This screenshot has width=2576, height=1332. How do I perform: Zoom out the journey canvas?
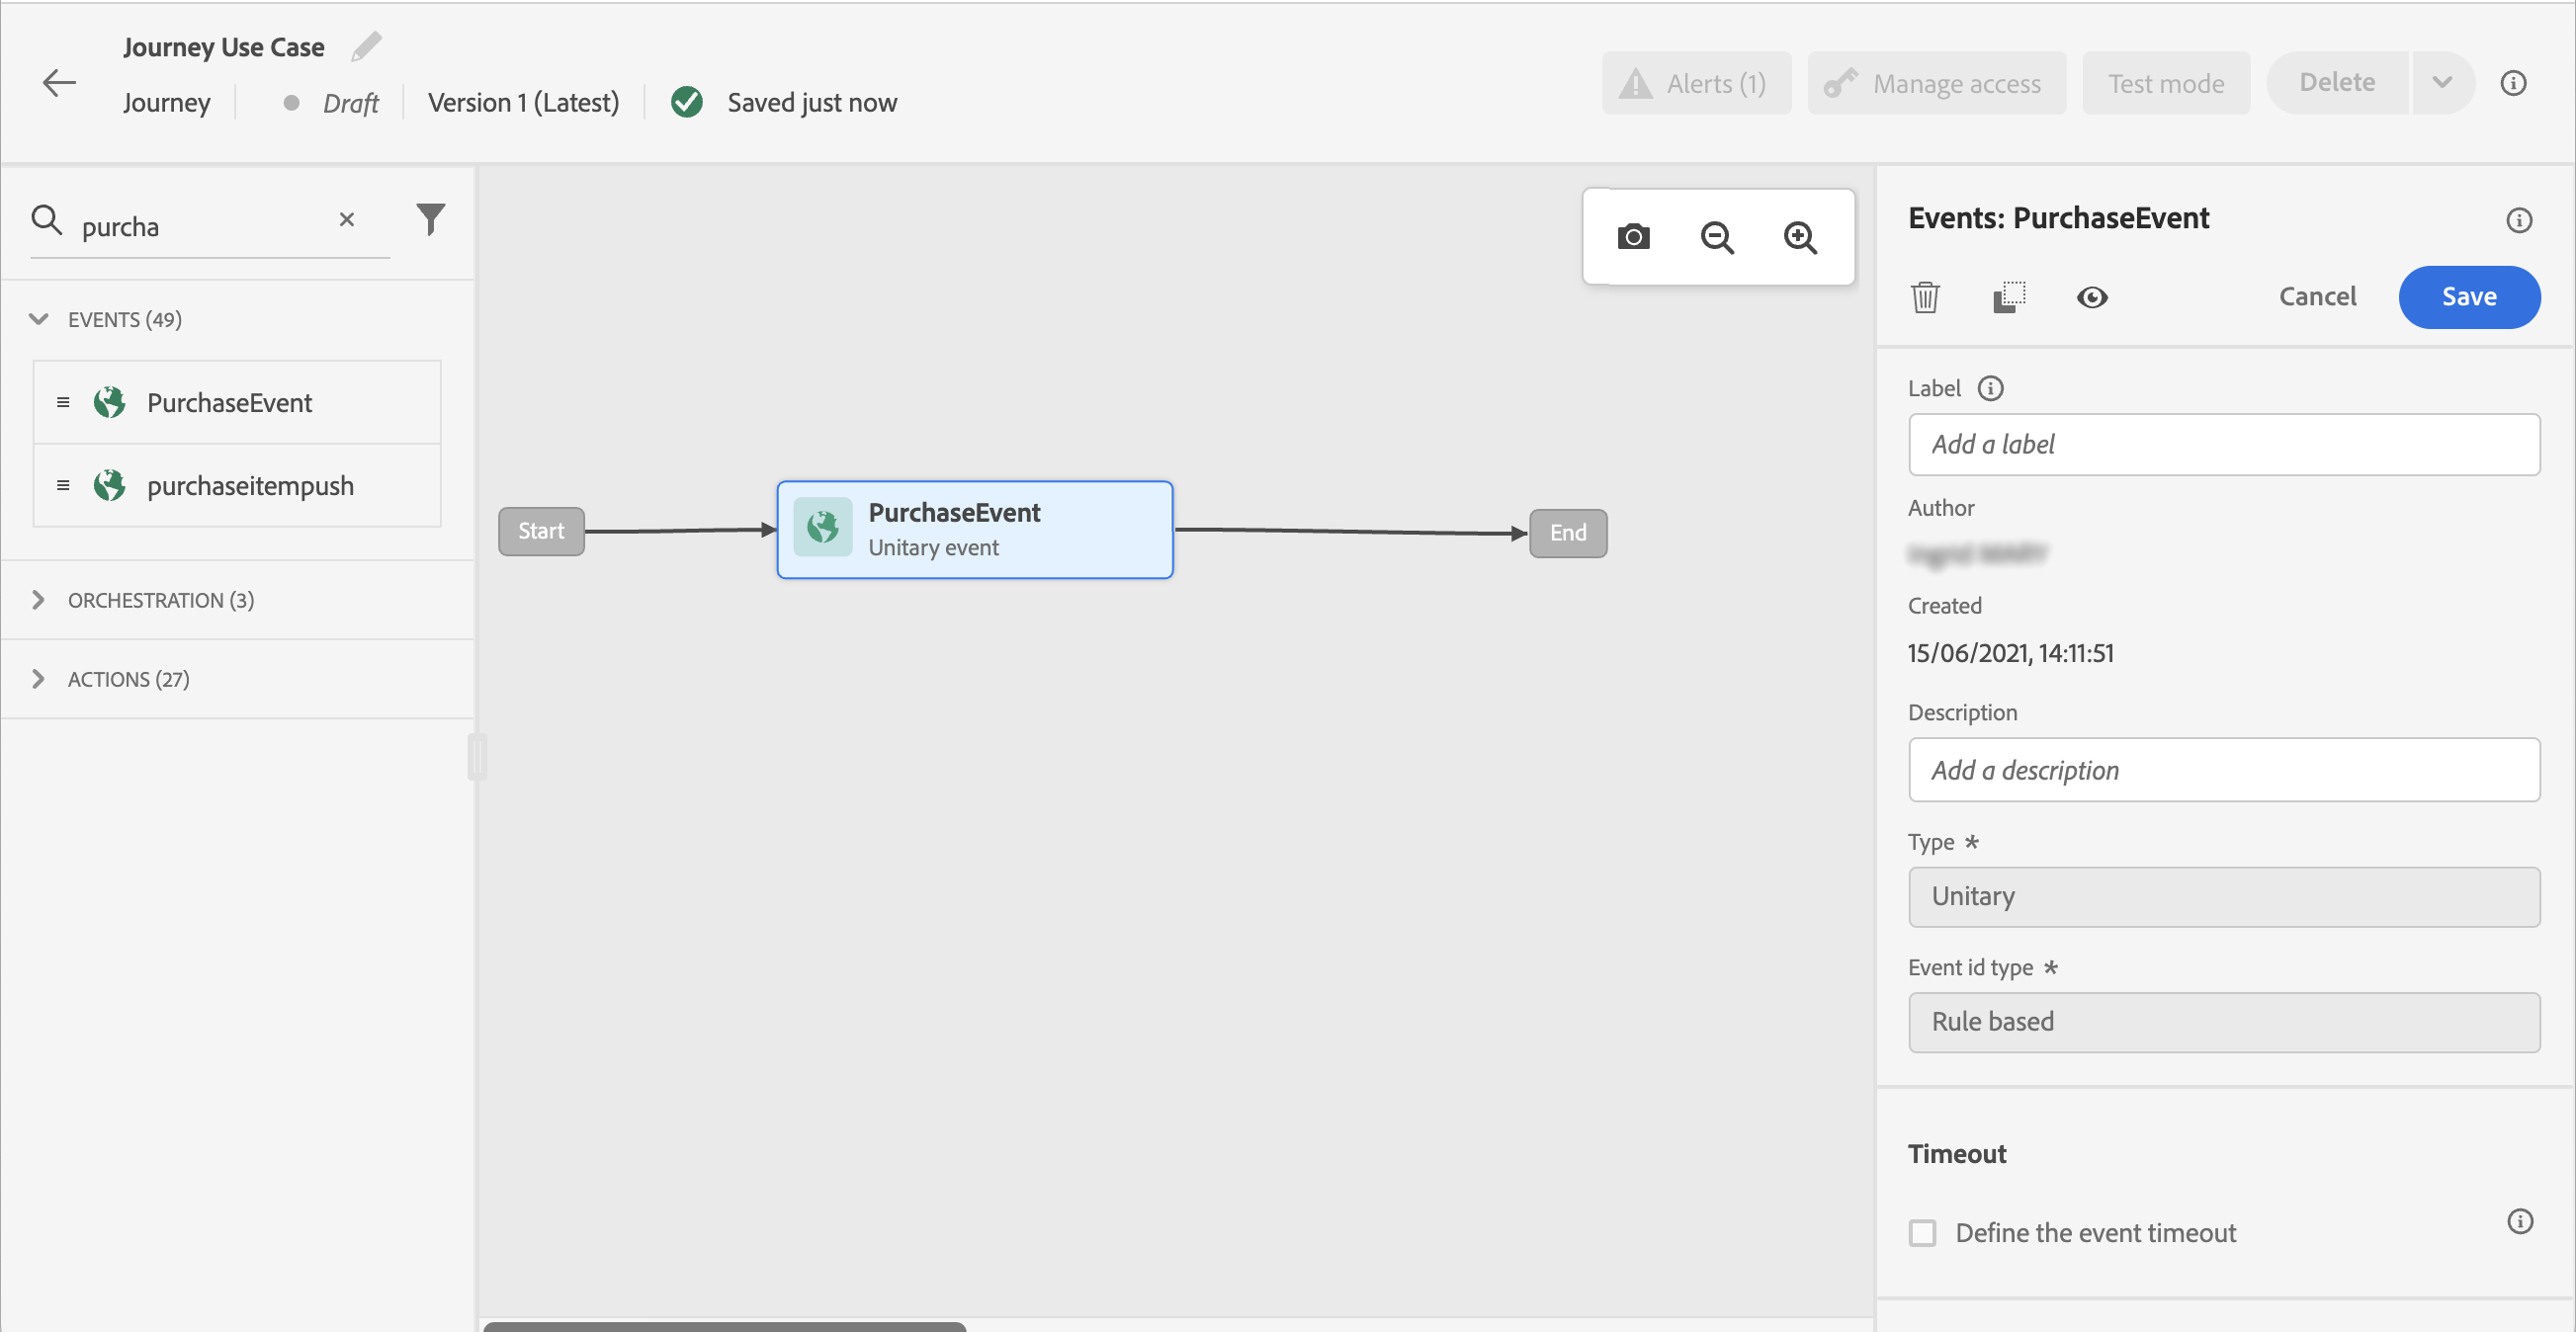(x=1716, y=237)
